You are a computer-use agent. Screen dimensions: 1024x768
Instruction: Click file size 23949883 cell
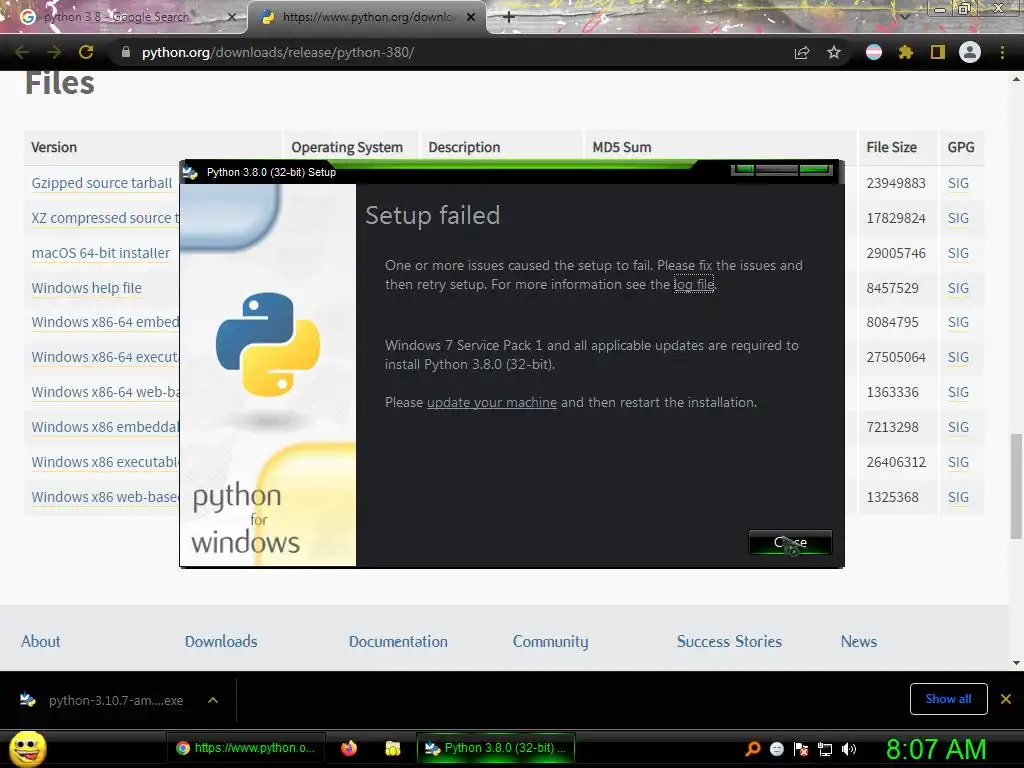click(x=896, y=184)
